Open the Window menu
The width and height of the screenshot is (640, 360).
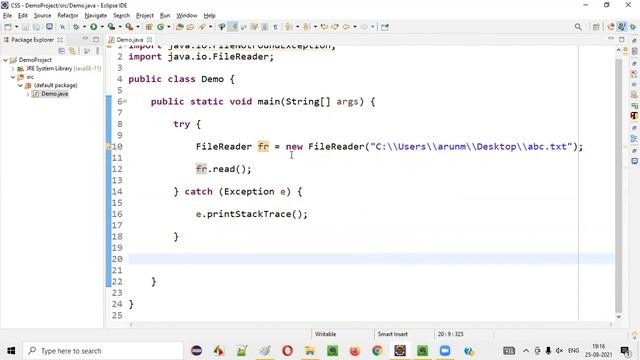[187, 16]
